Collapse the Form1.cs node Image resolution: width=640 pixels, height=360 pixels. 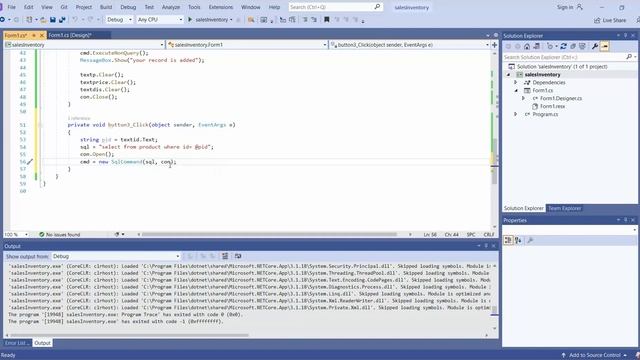pyautogui.click(x=516, y=90)
